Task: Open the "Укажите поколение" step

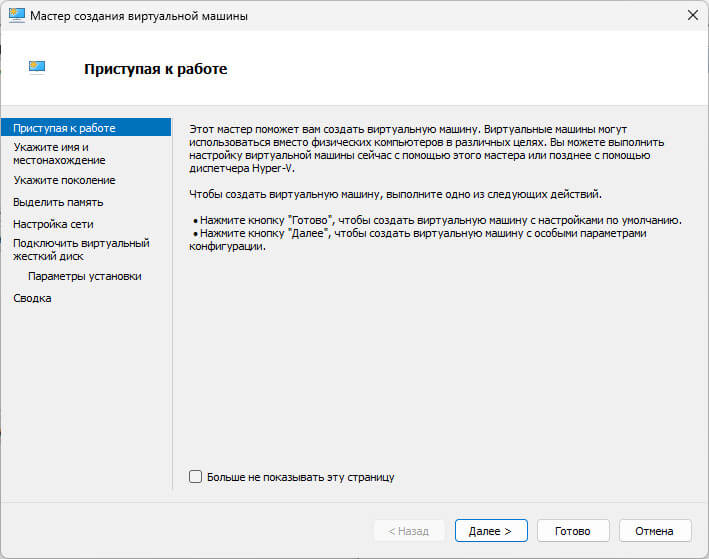Action: (64, 180)
